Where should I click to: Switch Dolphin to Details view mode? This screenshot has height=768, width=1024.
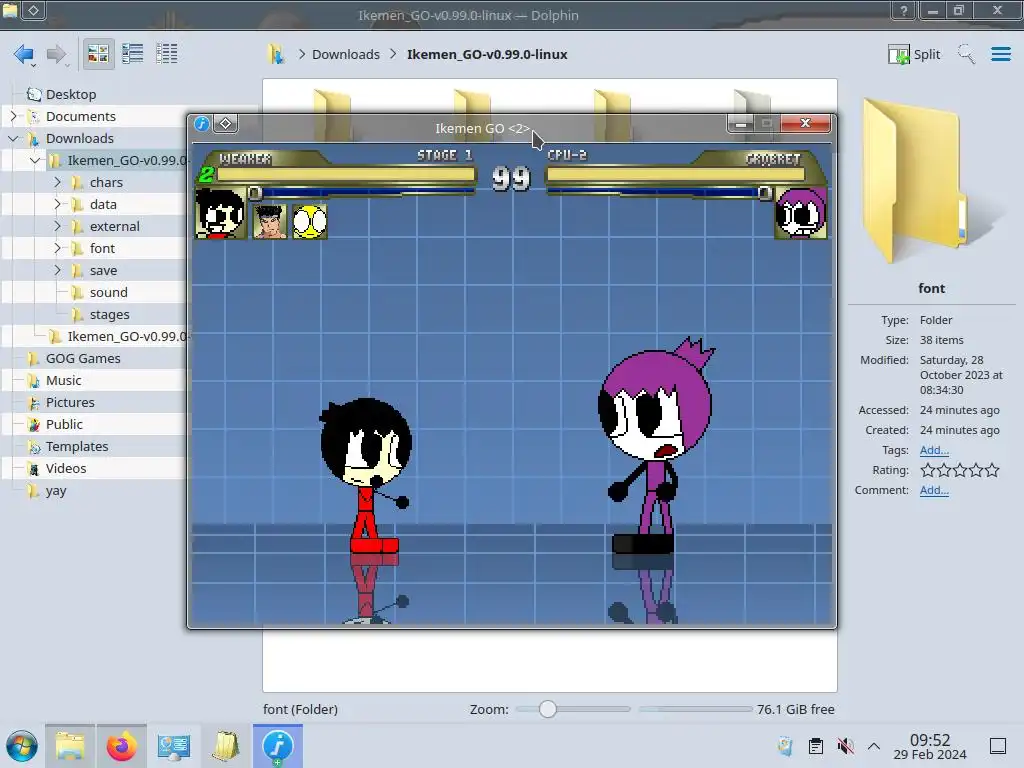pyautogui.click(x=167, y=54)
